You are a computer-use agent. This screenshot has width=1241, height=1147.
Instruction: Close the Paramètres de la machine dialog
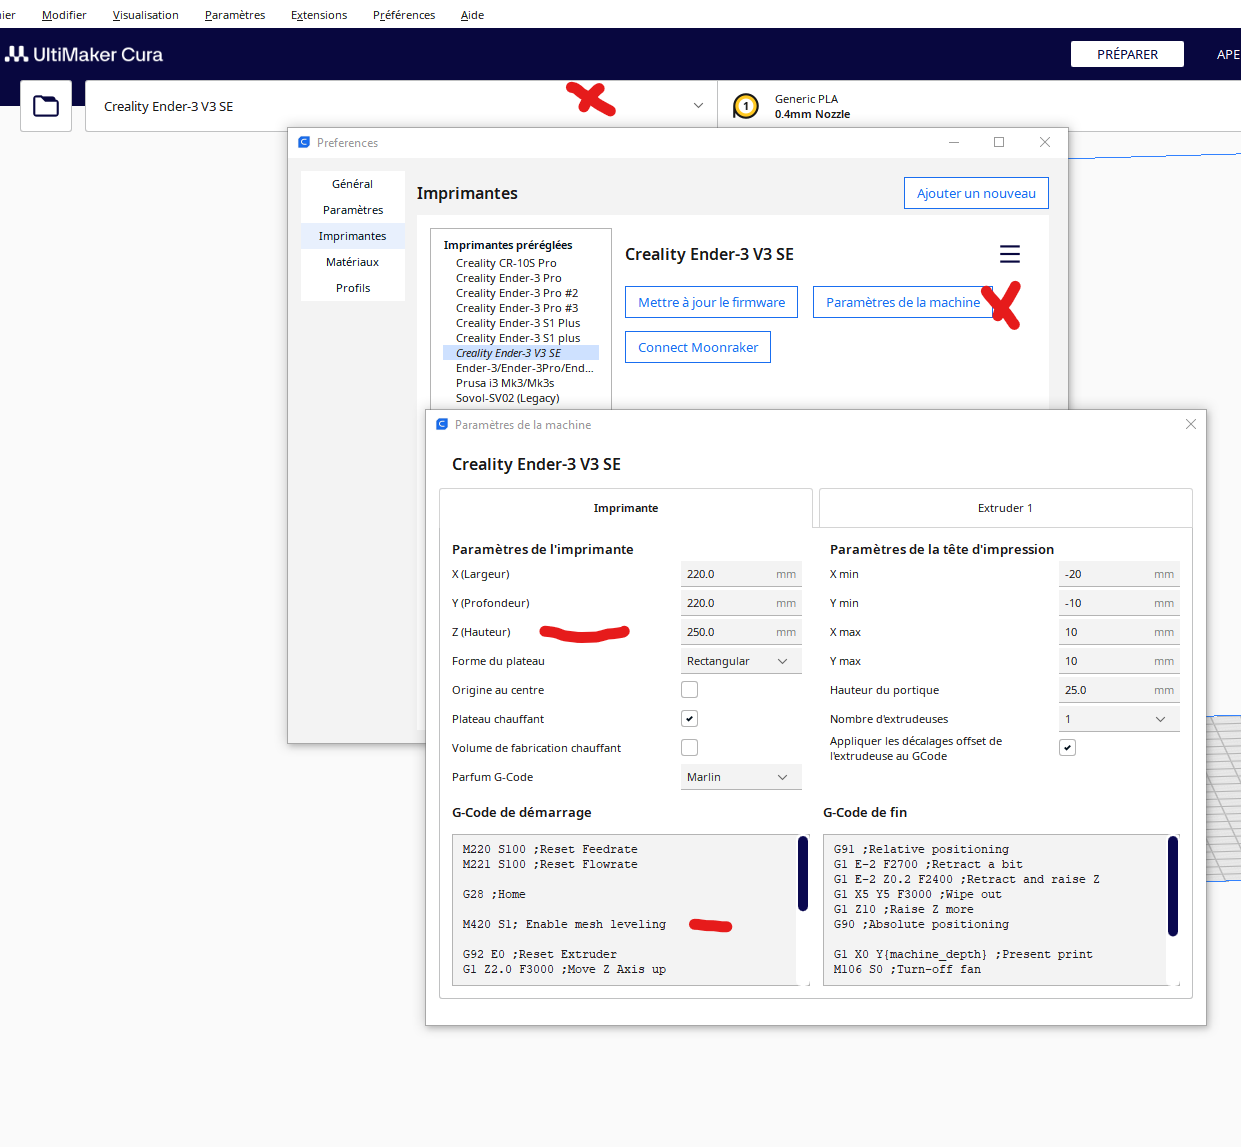1191,424
